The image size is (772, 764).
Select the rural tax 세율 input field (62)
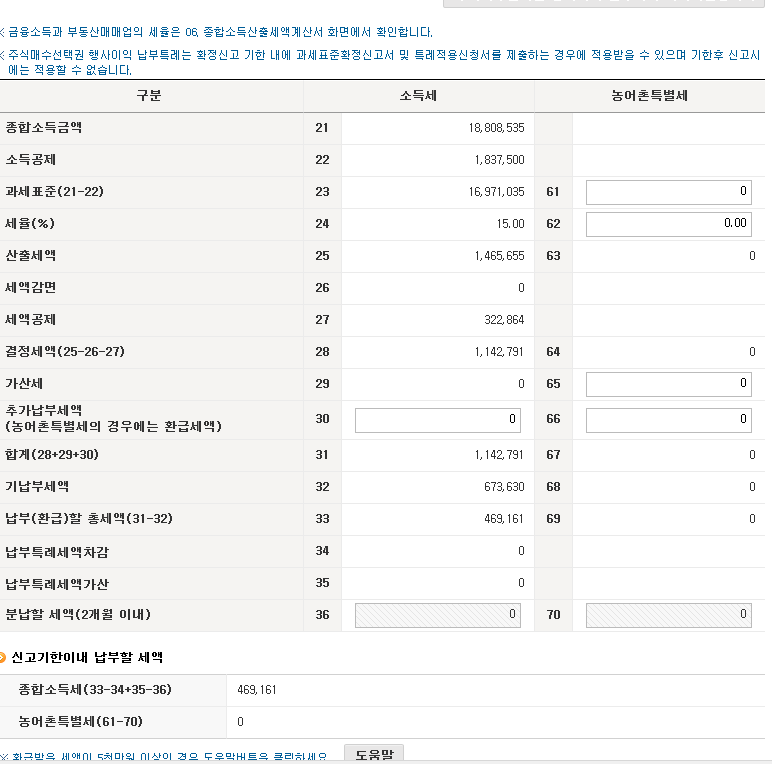pyautogui.click(x=668, y=224)
